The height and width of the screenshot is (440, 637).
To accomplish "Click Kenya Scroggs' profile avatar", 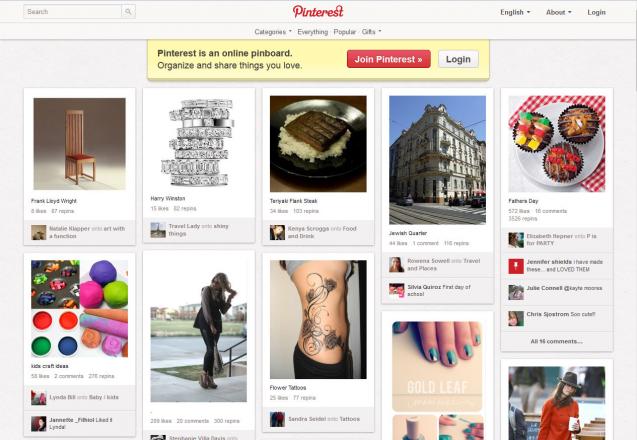I will (x=277, y=232).
